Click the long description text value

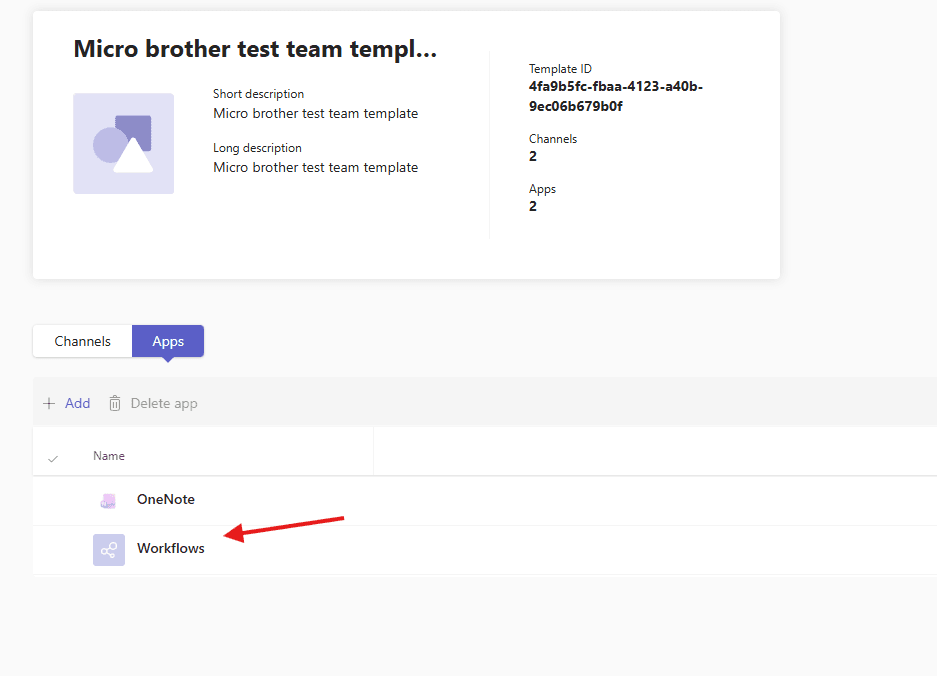pyautogui.click(x=315, y=168)
